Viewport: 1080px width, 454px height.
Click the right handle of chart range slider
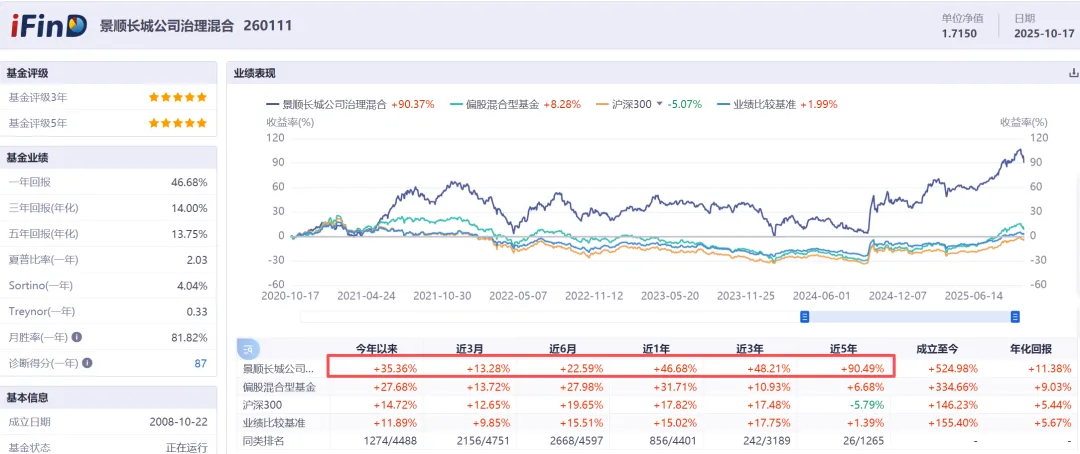[1015, 317]
